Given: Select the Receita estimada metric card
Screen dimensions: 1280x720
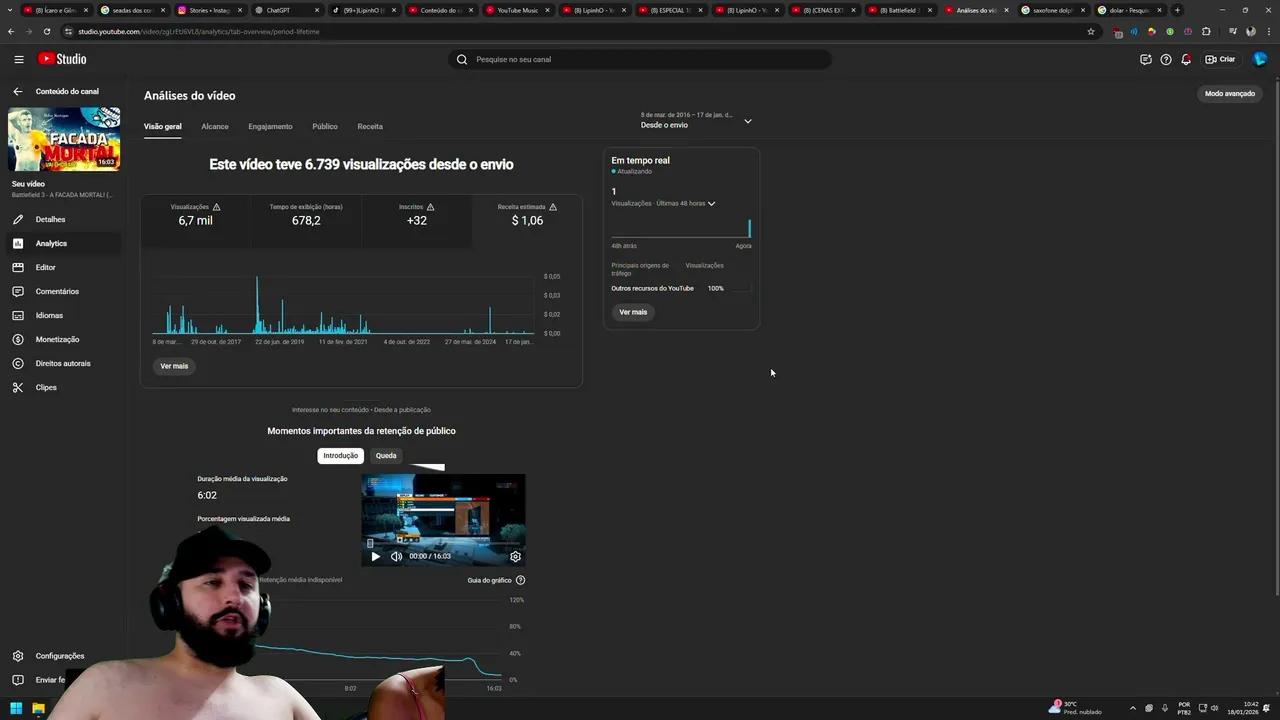Looking at the screenshot, I should 527,220.
